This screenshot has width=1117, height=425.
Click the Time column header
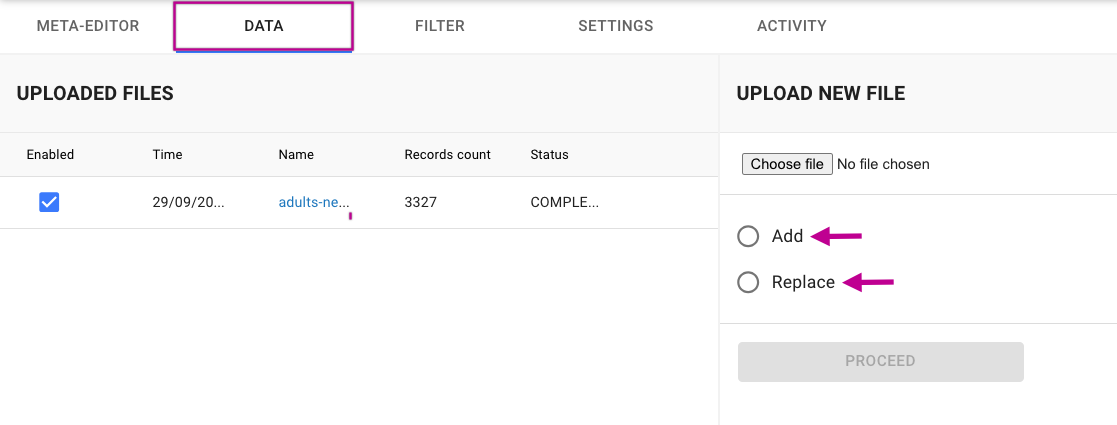click(167, 155)
